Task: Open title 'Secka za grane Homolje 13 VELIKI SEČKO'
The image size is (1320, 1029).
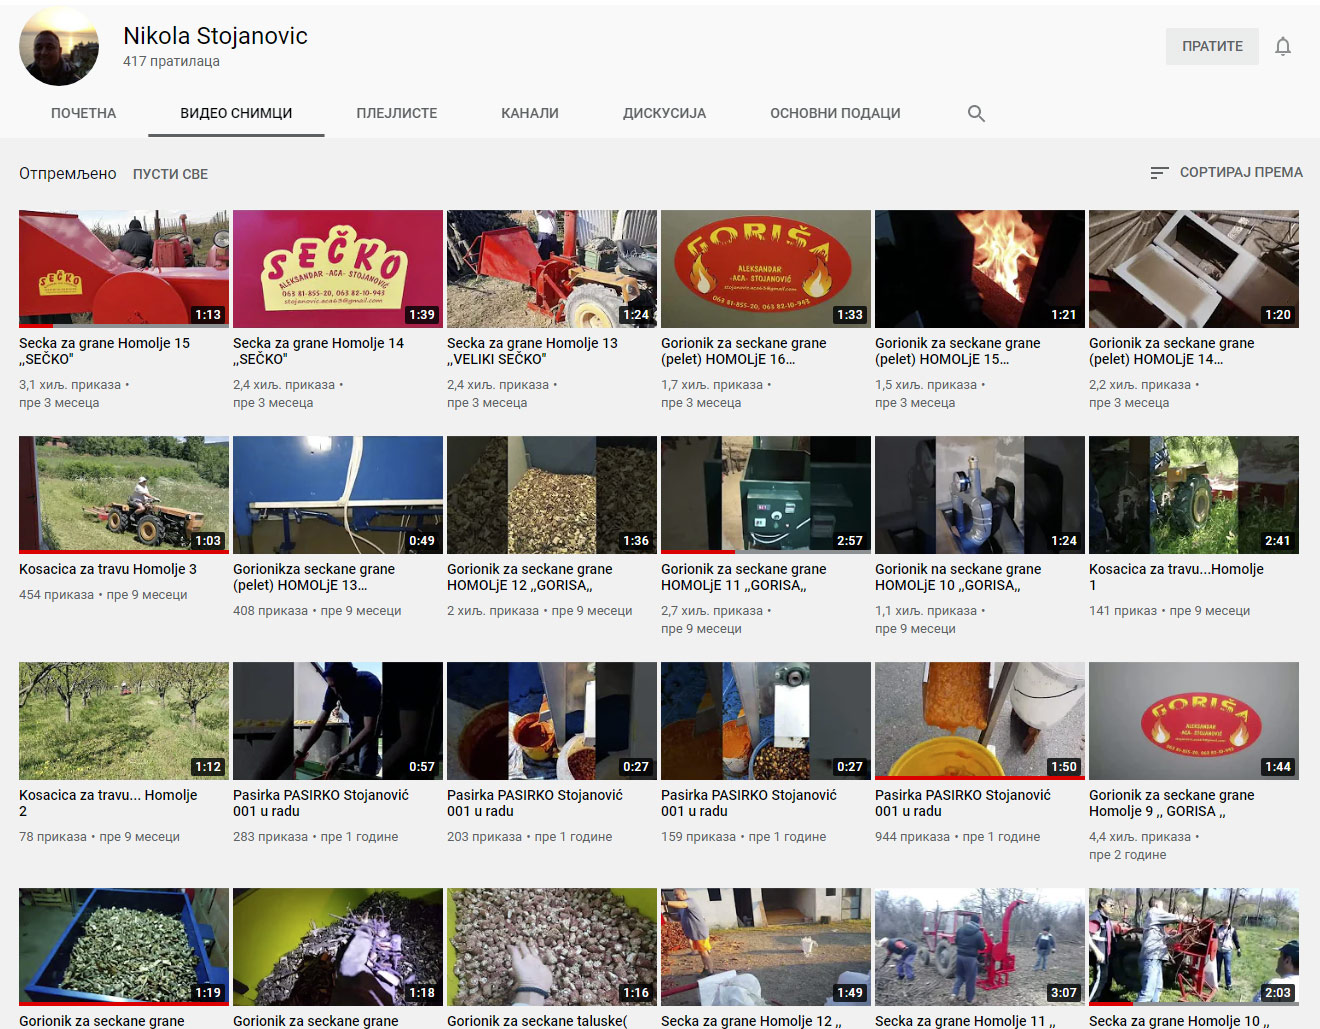Action: click(x=532, y=351)
